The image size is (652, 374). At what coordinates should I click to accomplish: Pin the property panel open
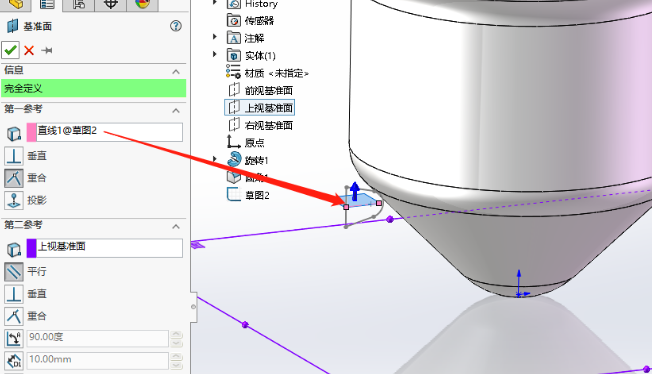[47, 50]
